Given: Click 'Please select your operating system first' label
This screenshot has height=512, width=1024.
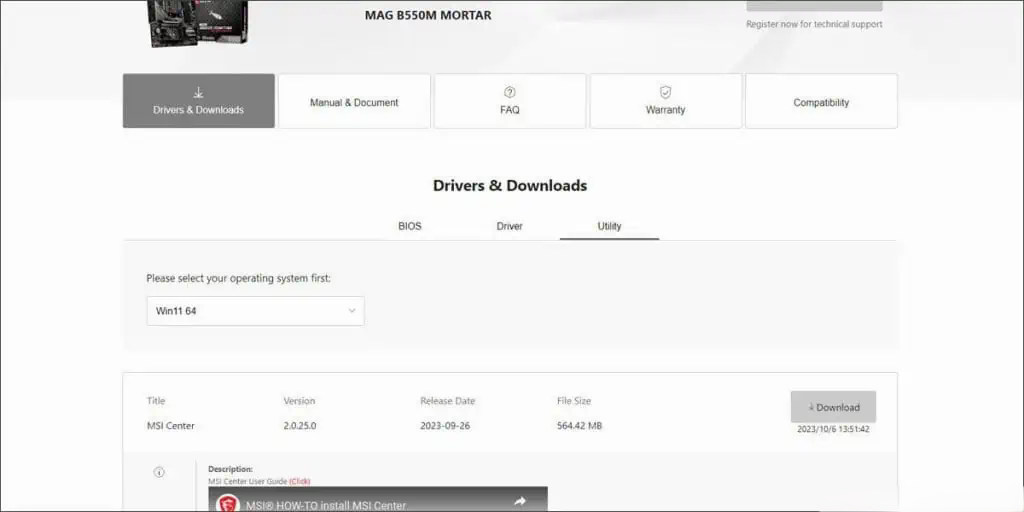Looking at the screenshot, I should pyautogui.click(x=238, y=278).
